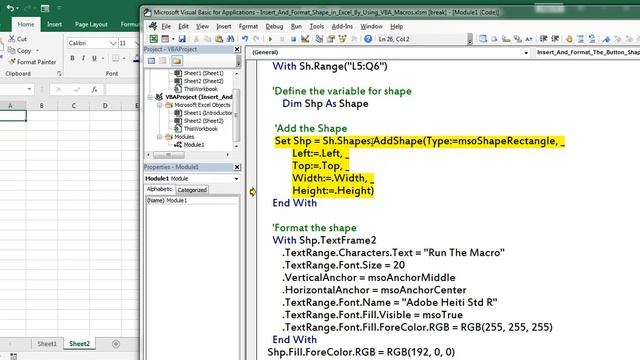Run the macro with the green play icon
This screenshot has width=640, height=360.
pyautogui.click(x=270, y=39)
